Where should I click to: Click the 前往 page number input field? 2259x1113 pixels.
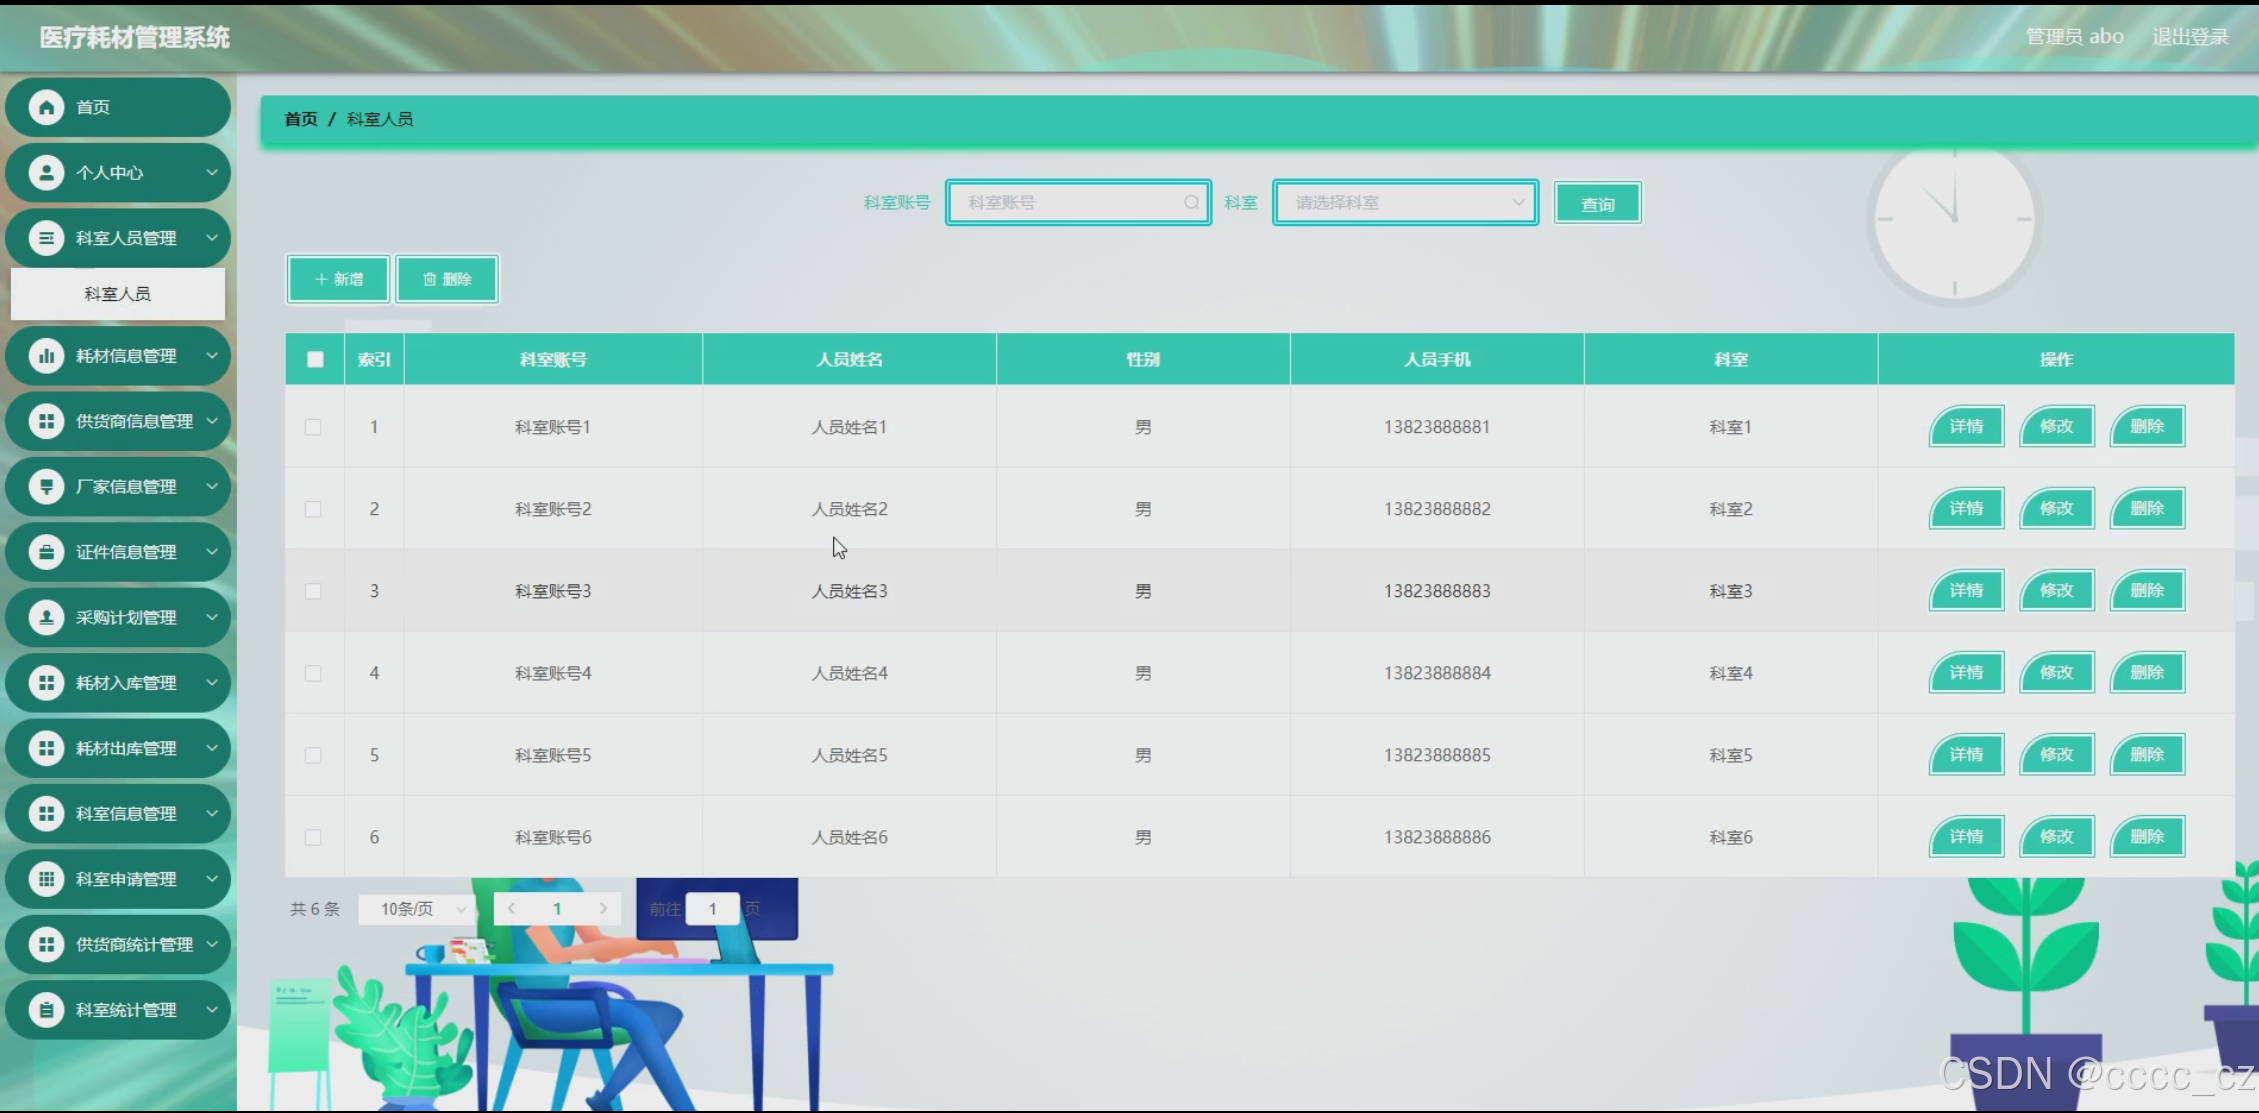[x=712, y=909]
